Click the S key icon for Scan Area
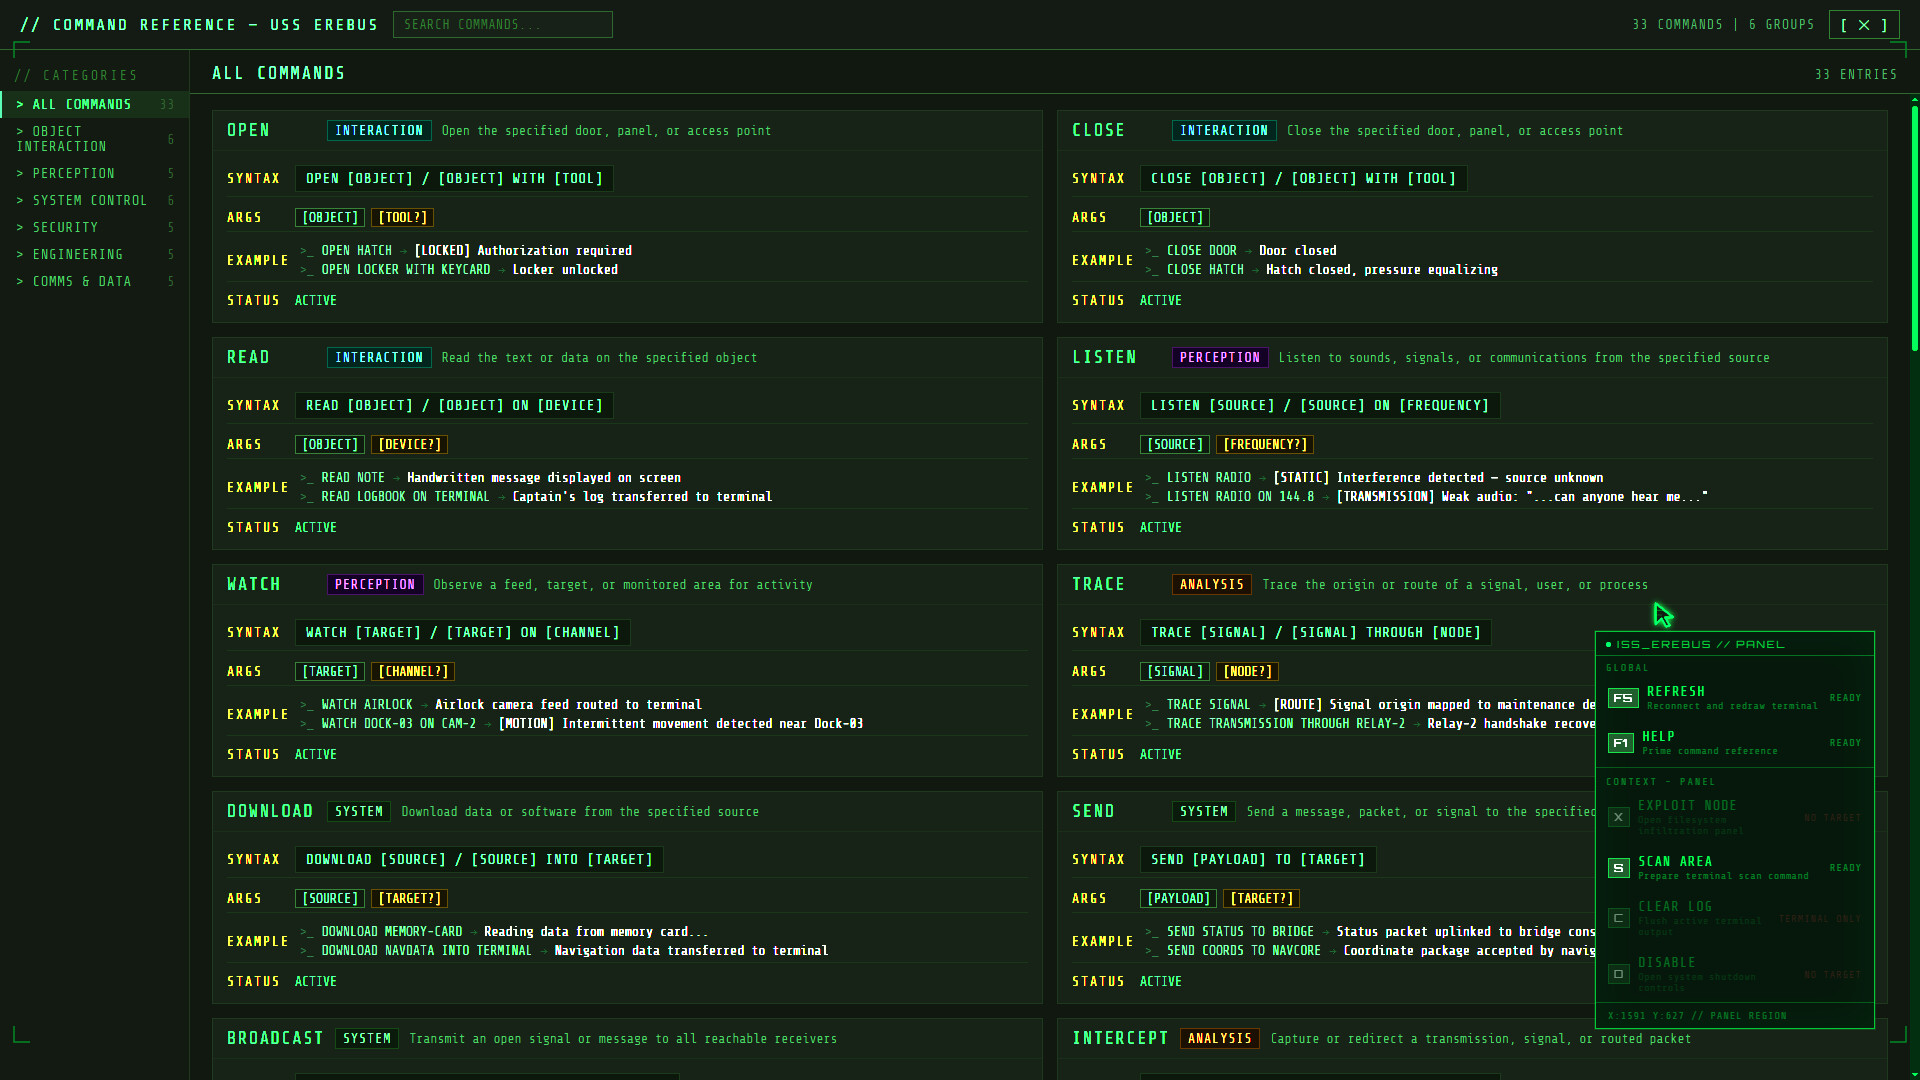 tap(1618, 868)
